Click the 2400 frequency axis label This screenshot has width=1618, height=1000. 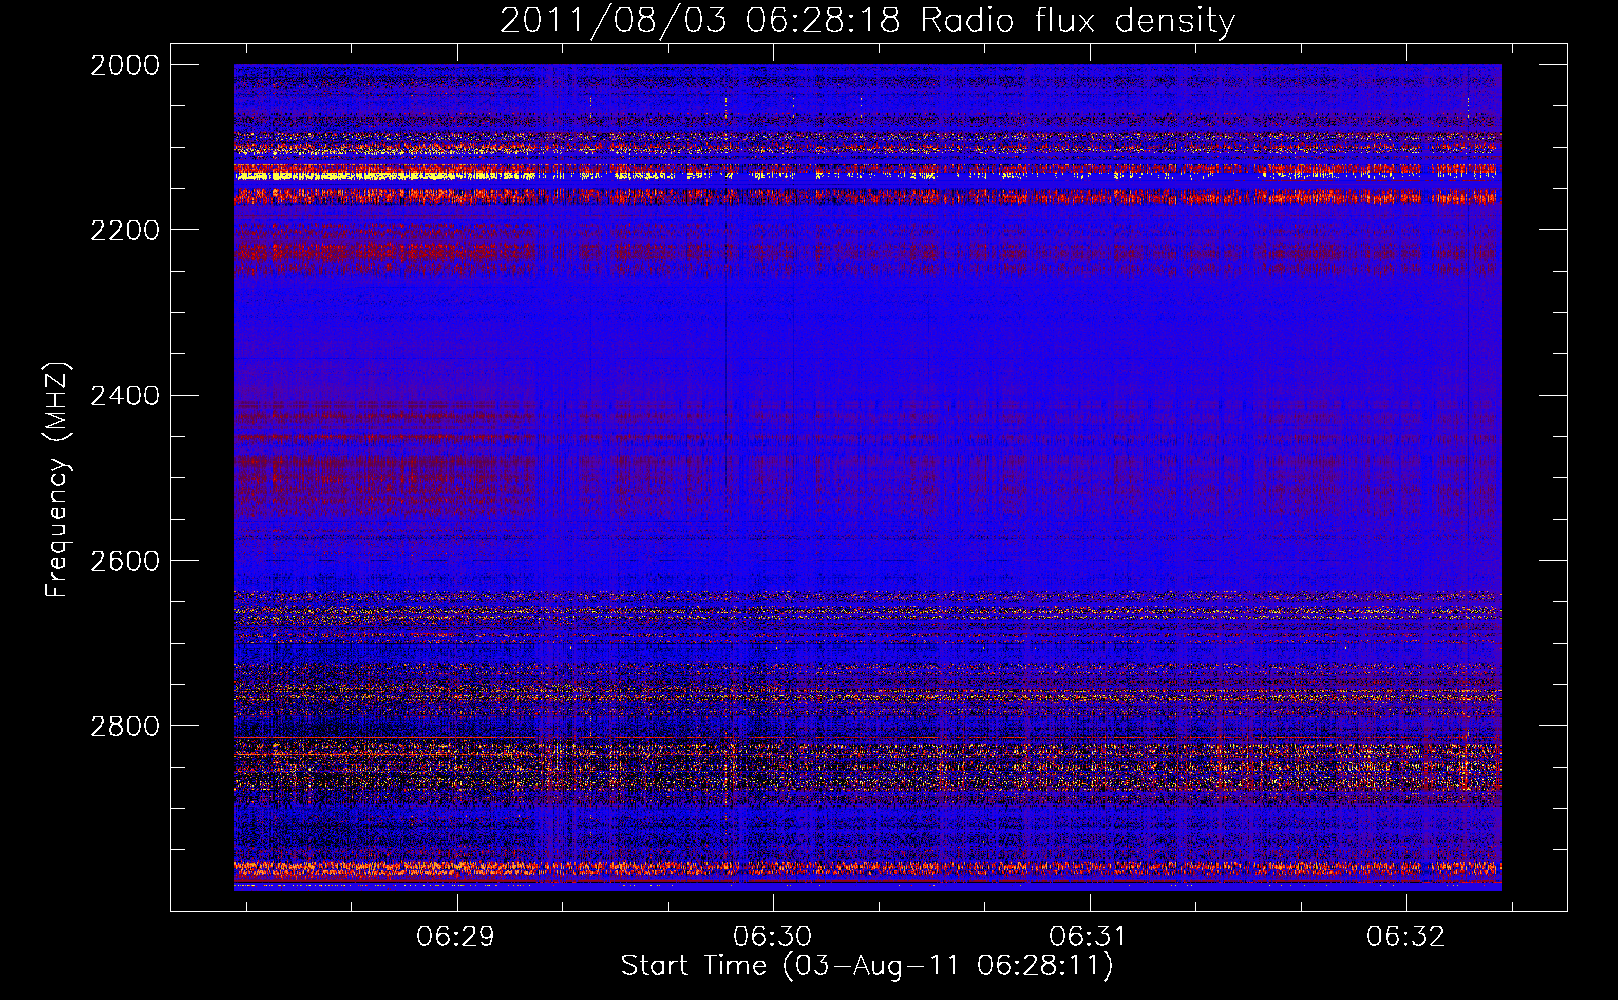(x=125, y=396)
